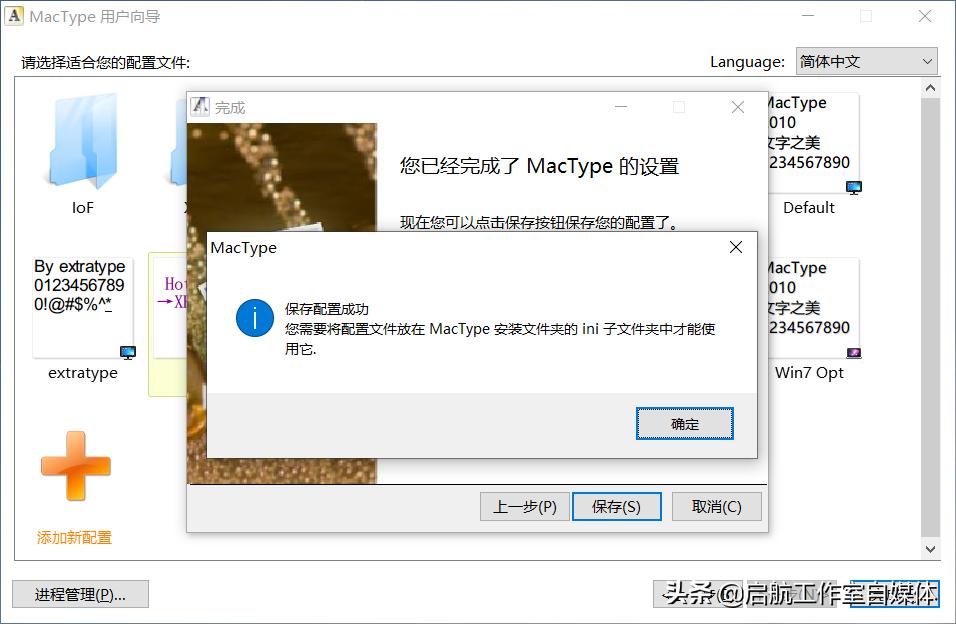Go back with the 上一步(P) button

tap(524, 506)
